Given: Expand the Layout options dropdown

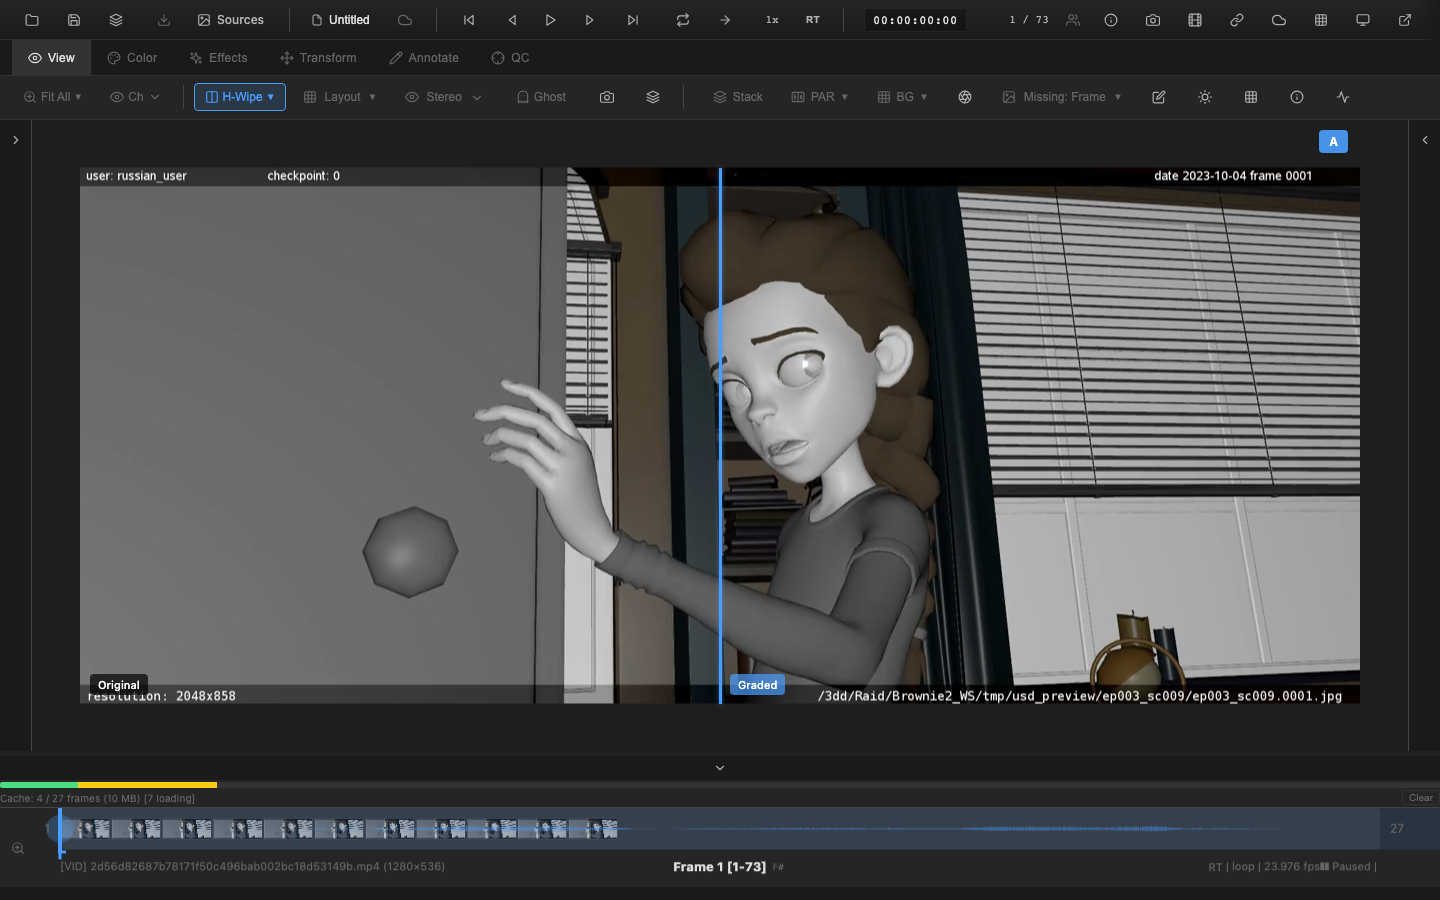Looking at the screenshot, I should 339,96.
